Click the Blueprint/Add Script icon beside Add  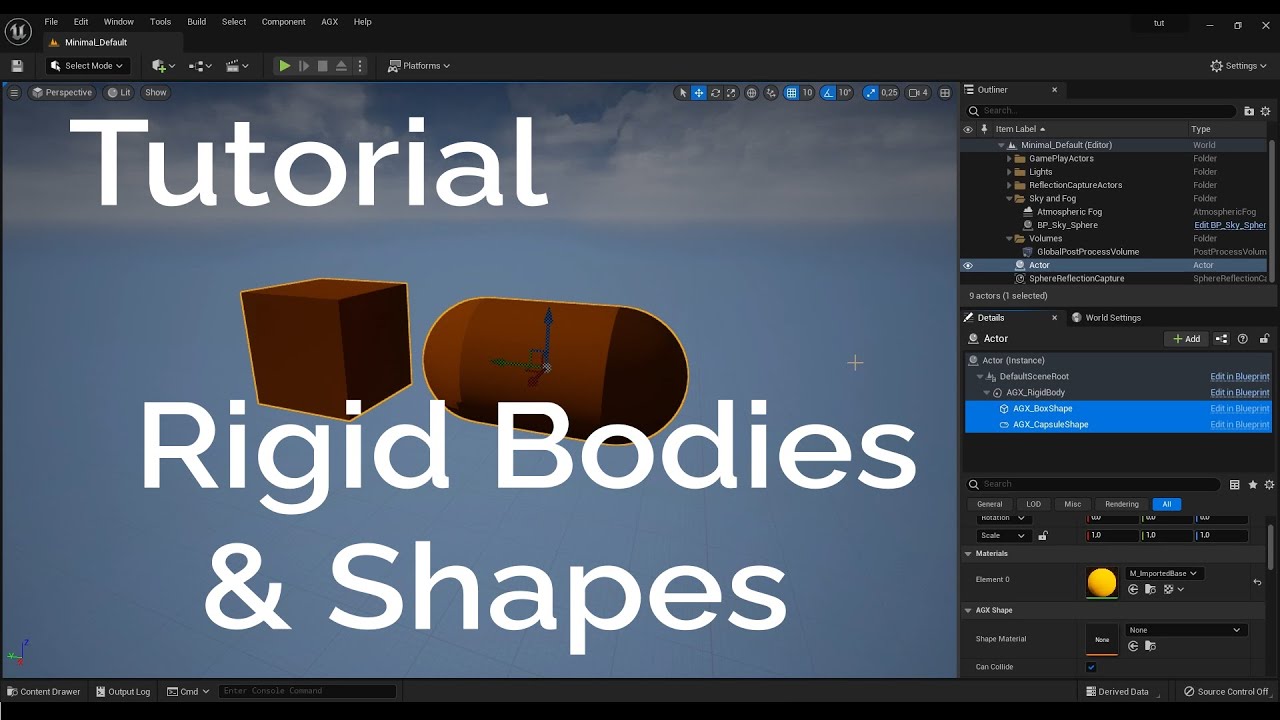click(1221, 339)
